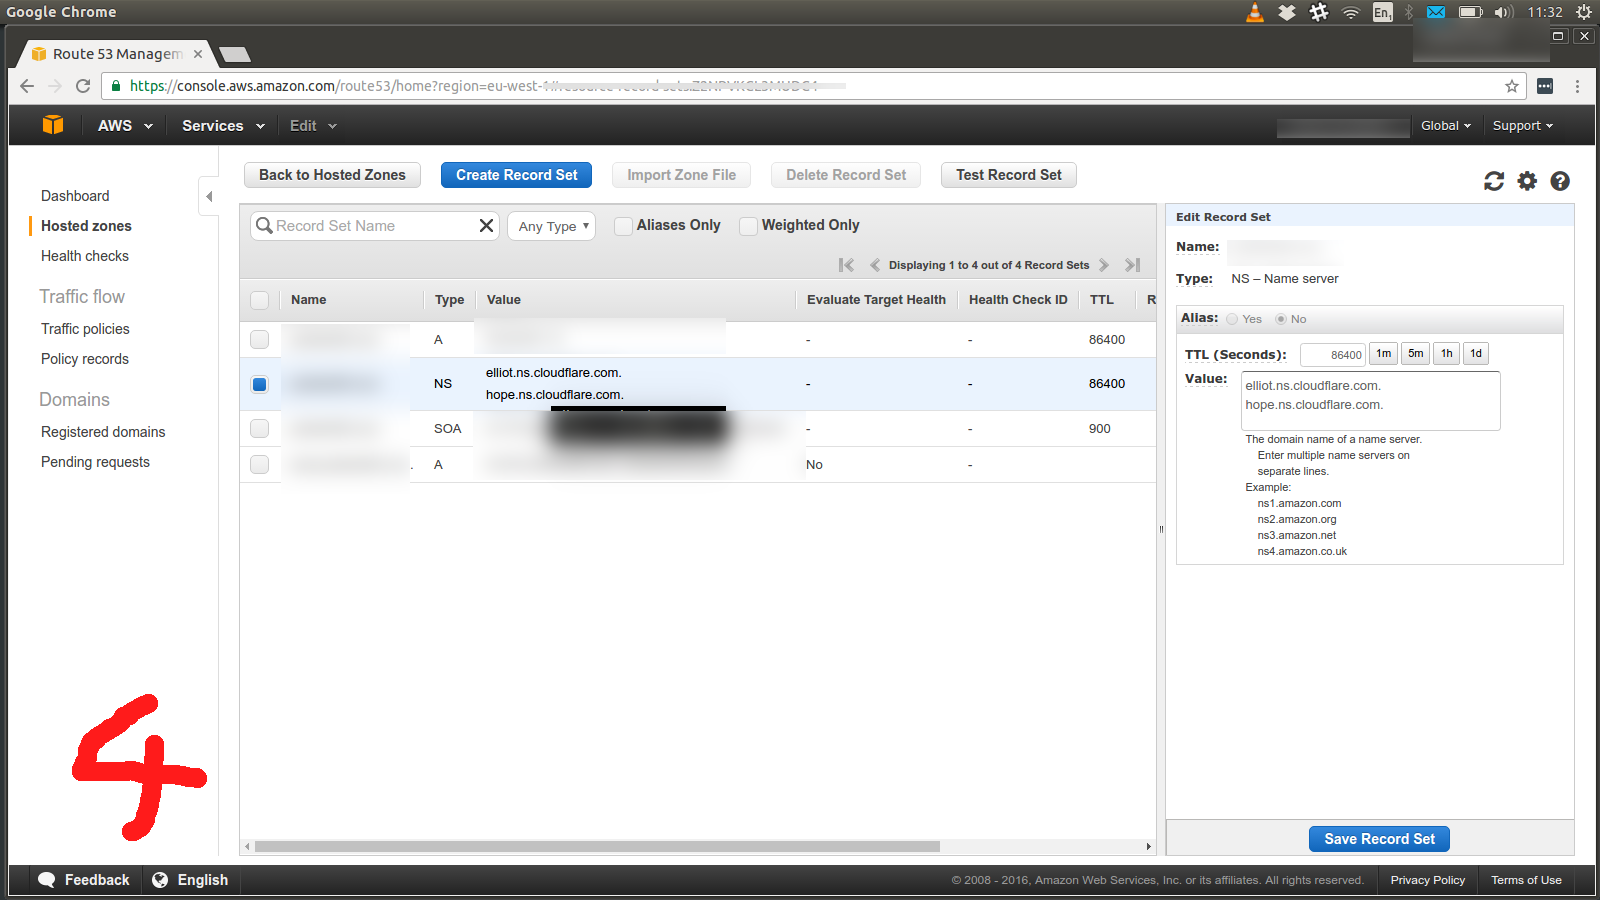Click the secure padlock icon in address bar
The image size is (1600, 900).
click(117, 86)
